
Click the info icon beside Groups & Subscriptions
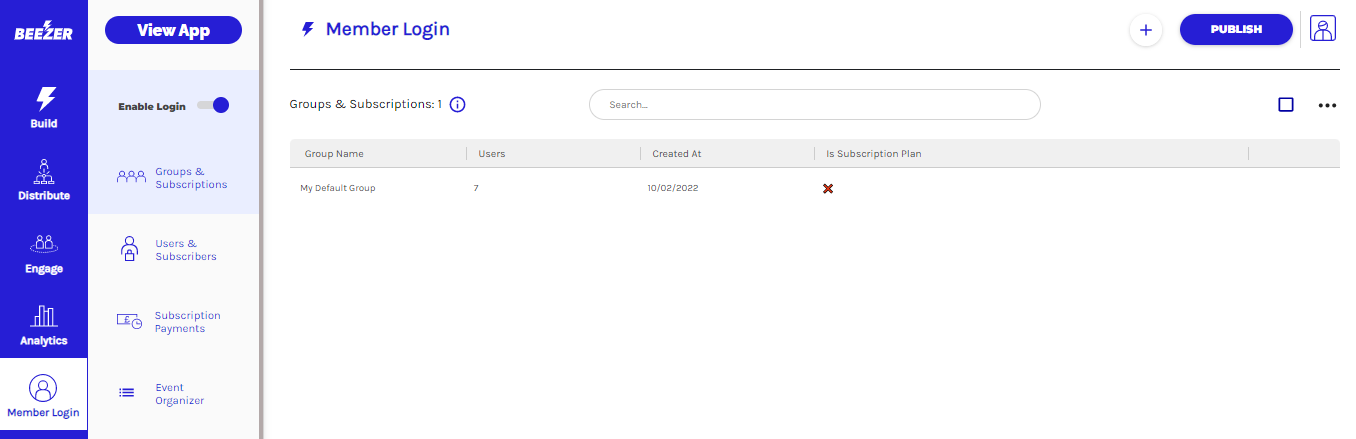click(458, 104)
